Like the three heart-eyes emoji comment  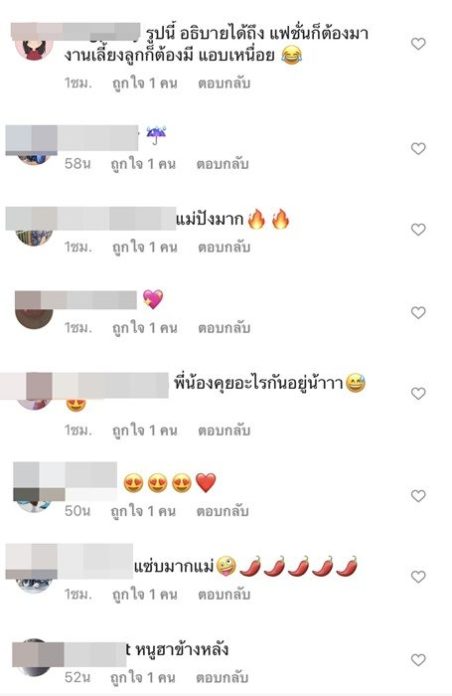point(418,495)
